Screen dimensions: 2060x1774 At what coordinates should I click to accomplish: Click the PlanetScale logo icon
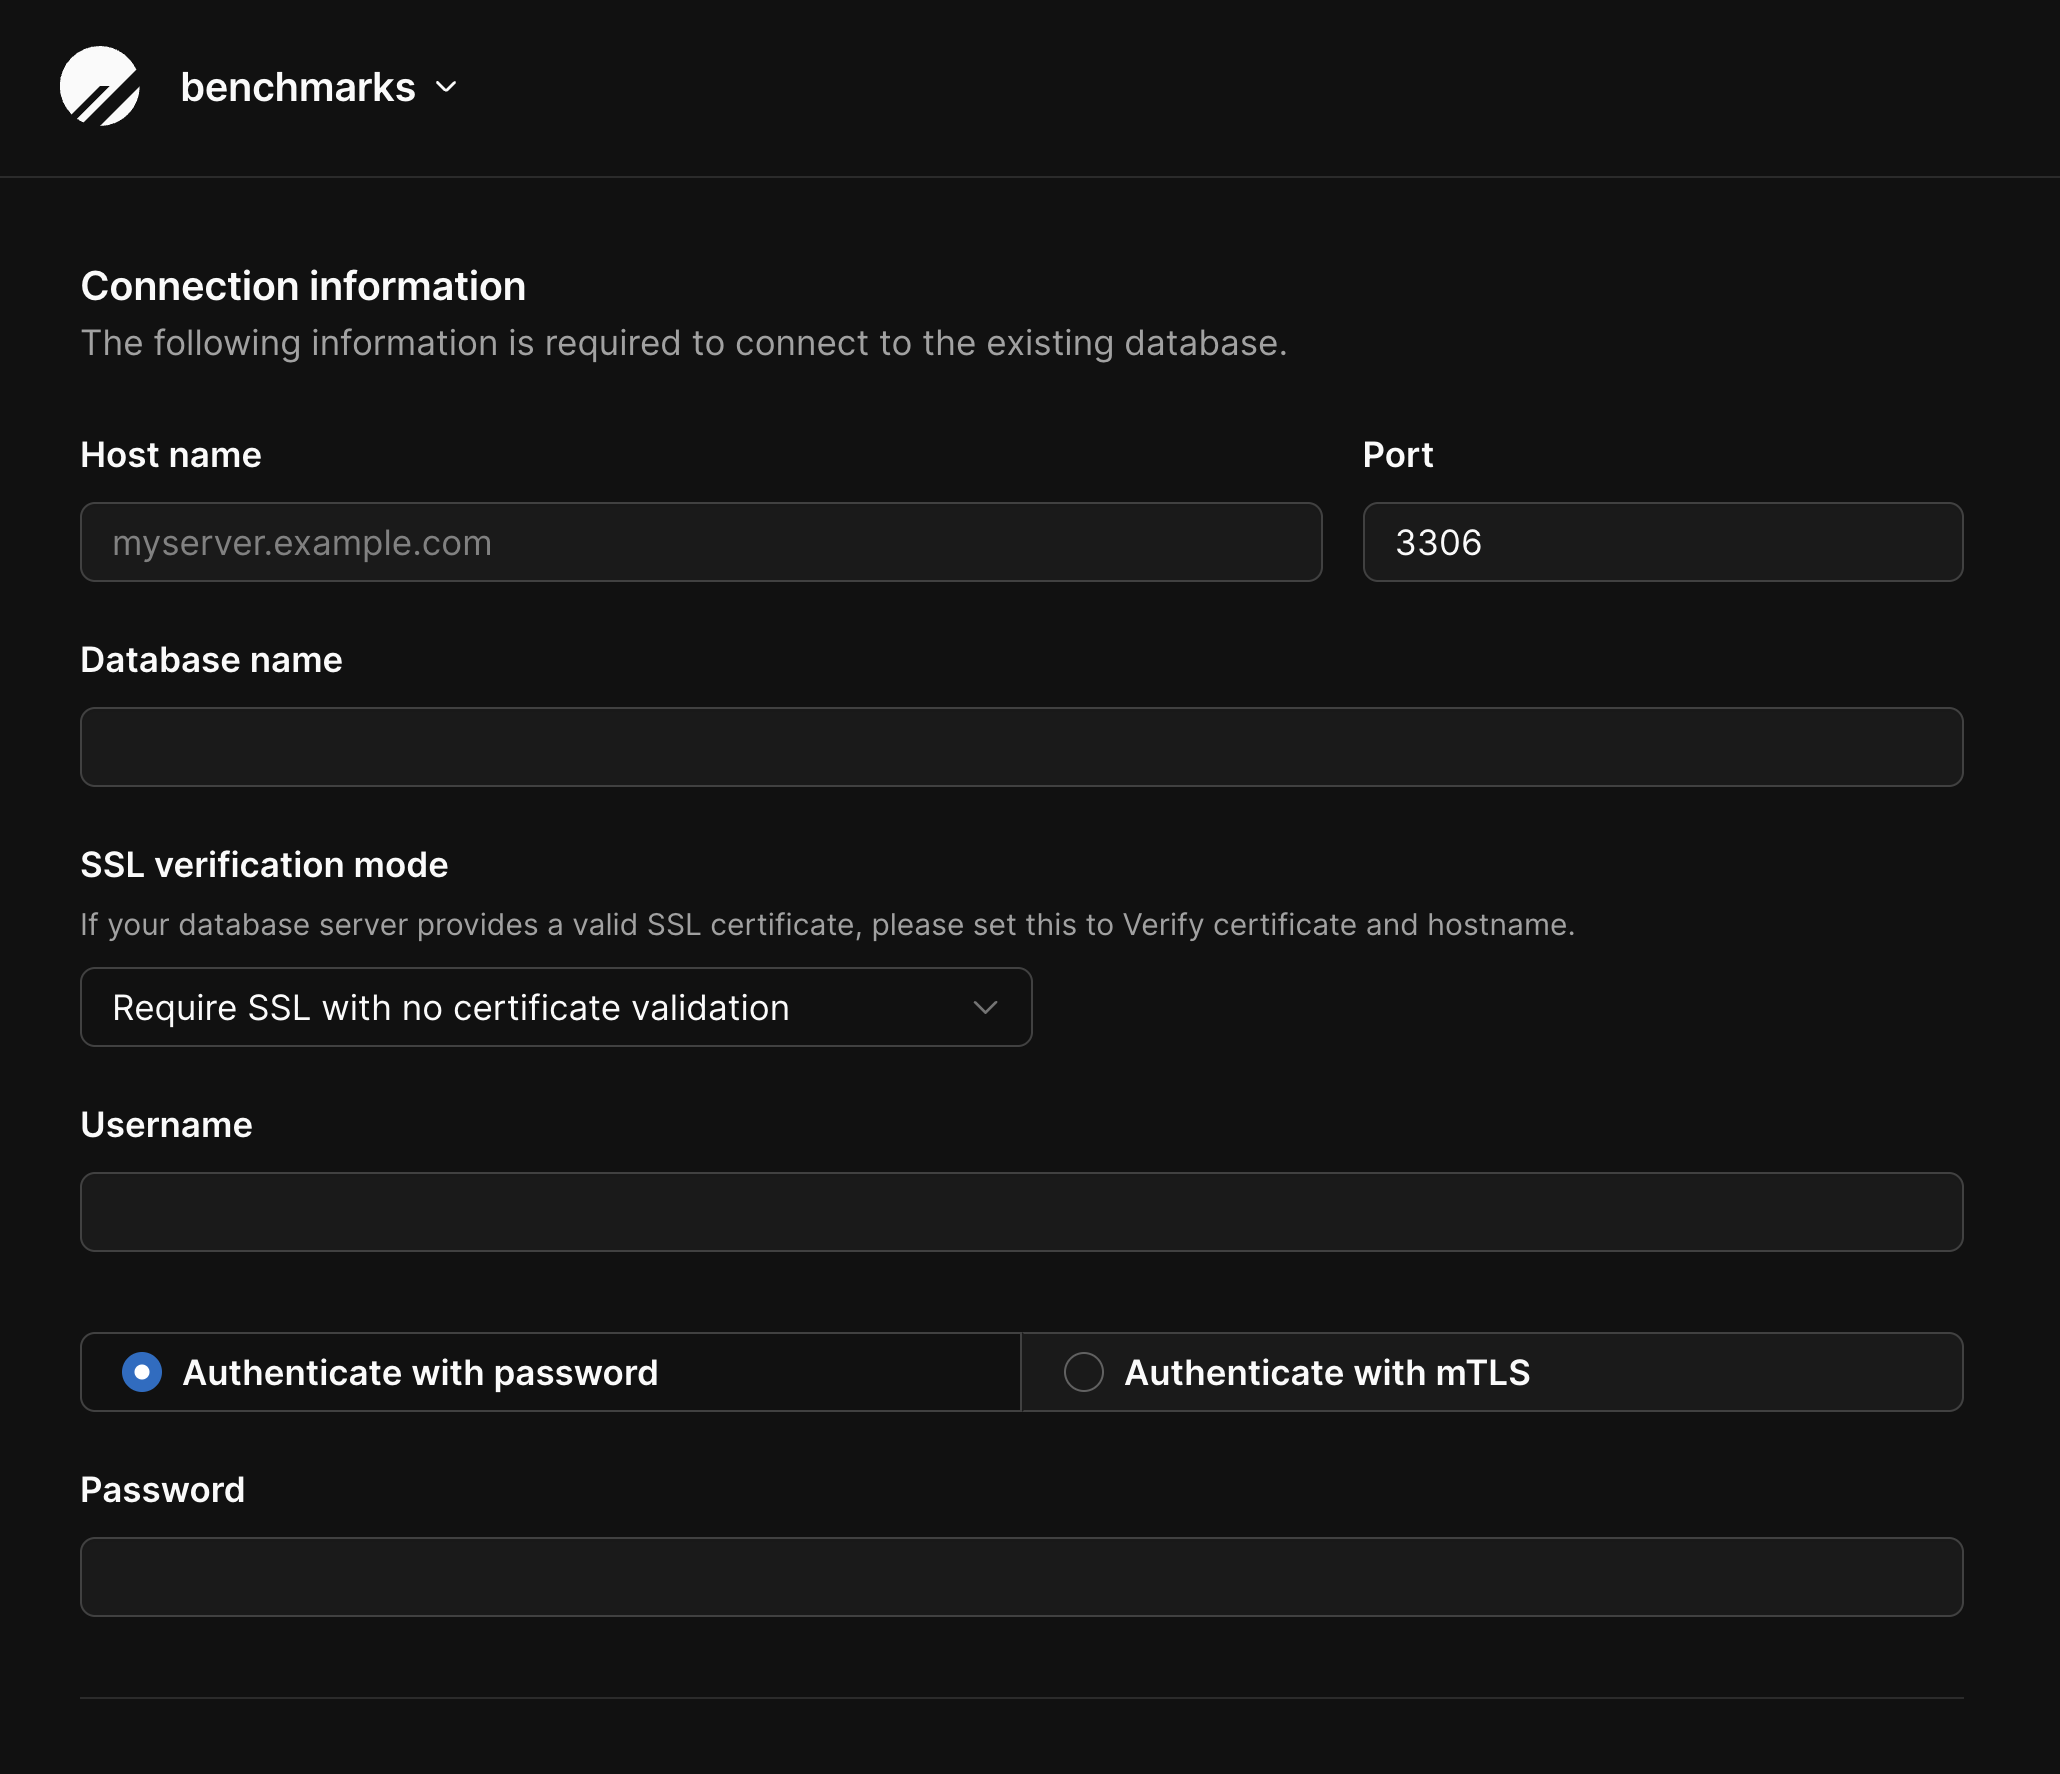click(100, 87)
